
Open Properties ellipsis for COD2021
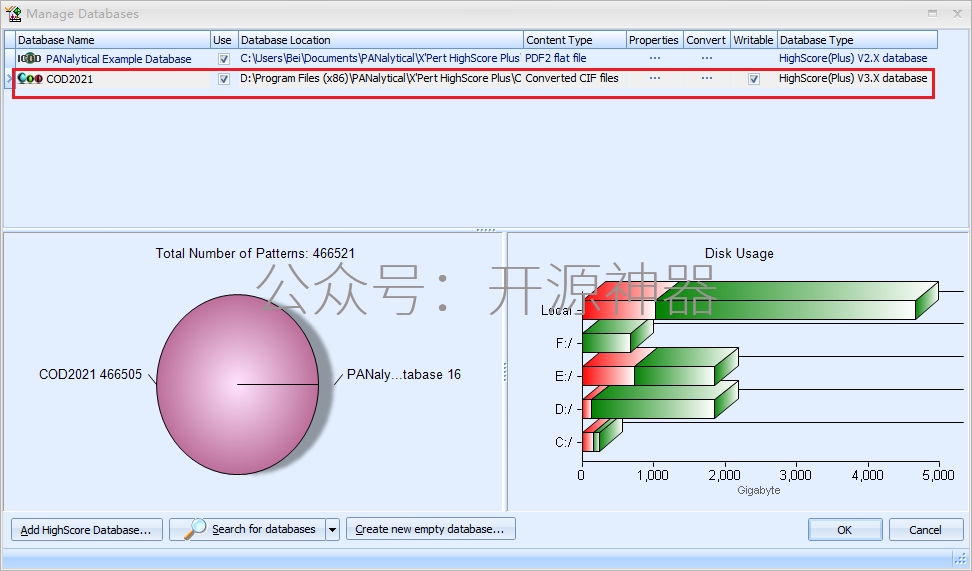[655, 78]
